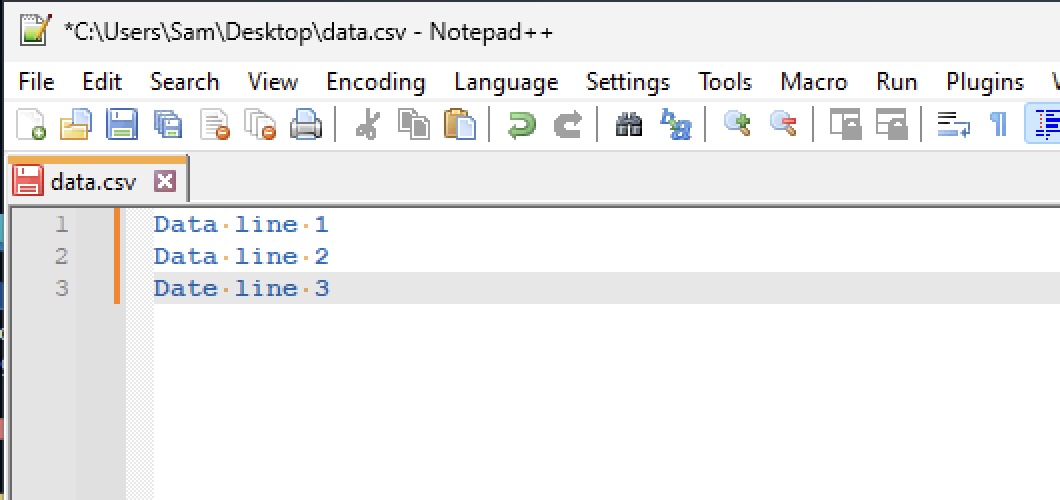1060x500 pixels.
Task: Click the Synchronize Horizontal Scrolling icon
Action: 891,124
